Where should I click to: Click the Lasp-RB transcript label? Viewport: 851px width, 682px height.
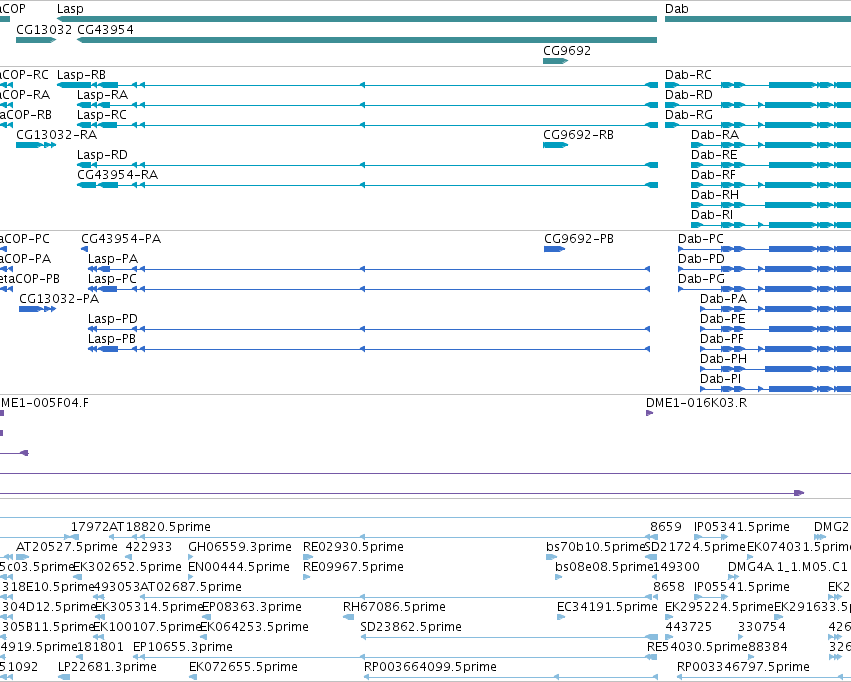pos(81,74)
